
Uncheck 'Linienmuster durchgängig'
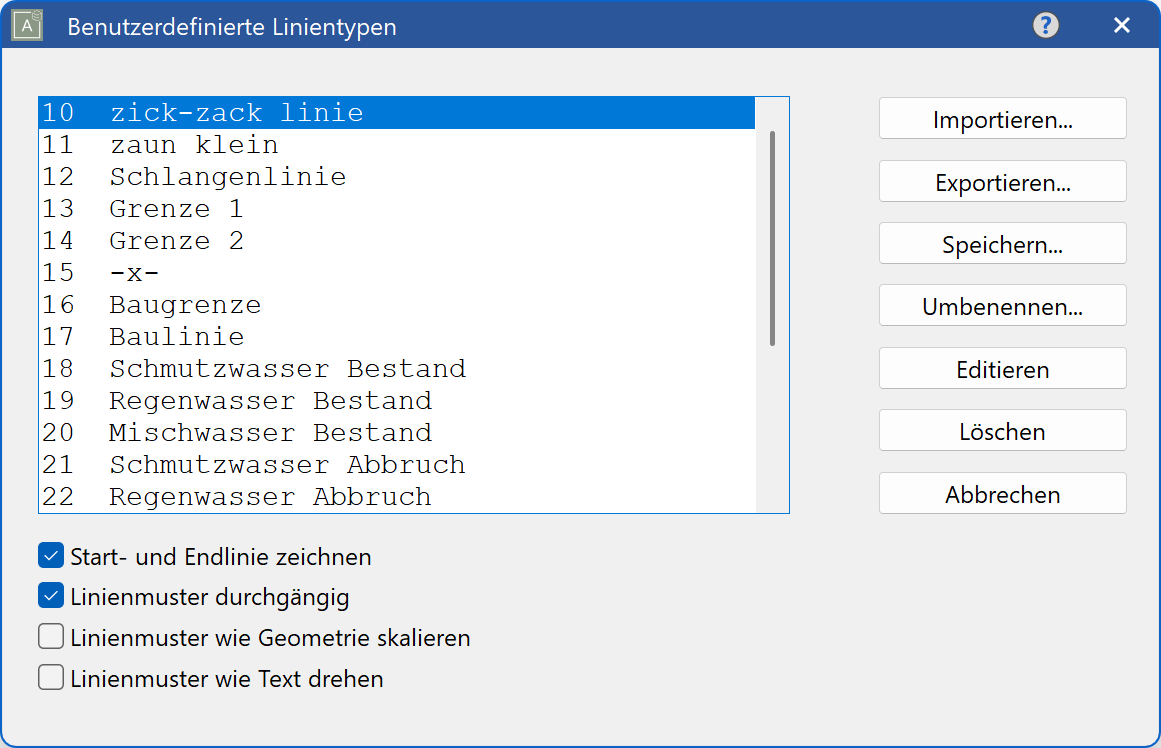click(50, 596)
